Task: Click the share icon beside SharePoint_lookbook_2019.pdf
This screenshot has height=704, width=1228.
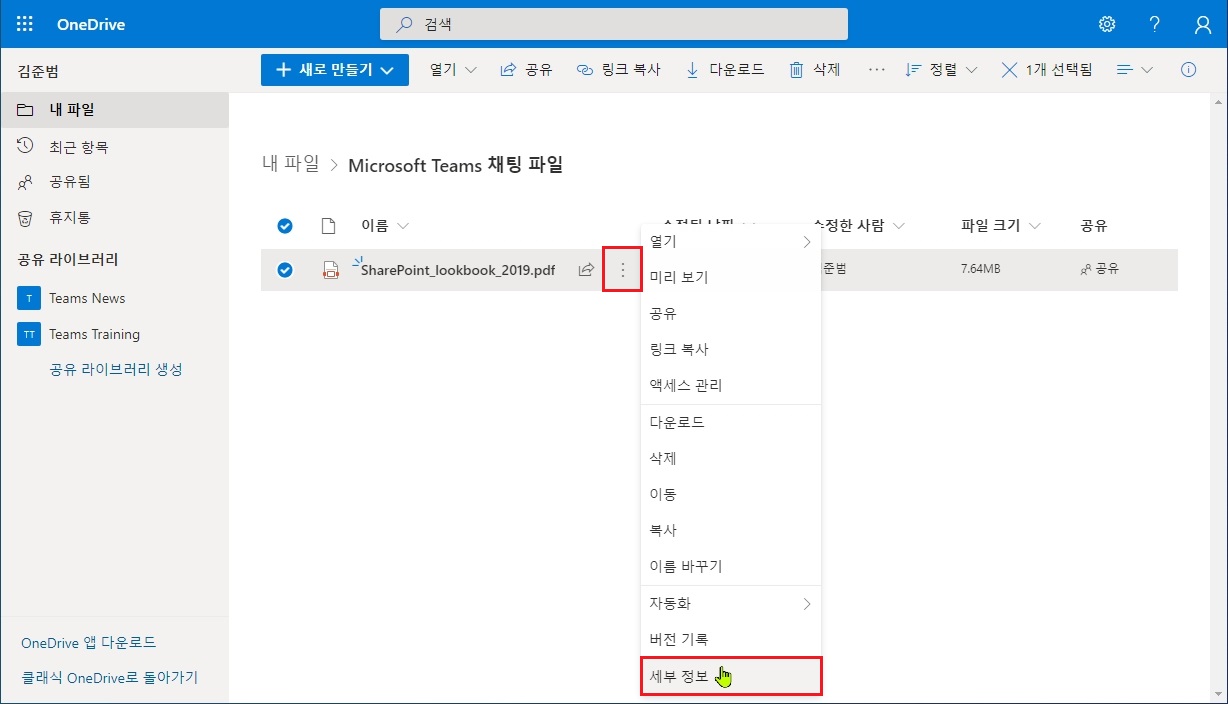Action: click(x=587, y=270)
